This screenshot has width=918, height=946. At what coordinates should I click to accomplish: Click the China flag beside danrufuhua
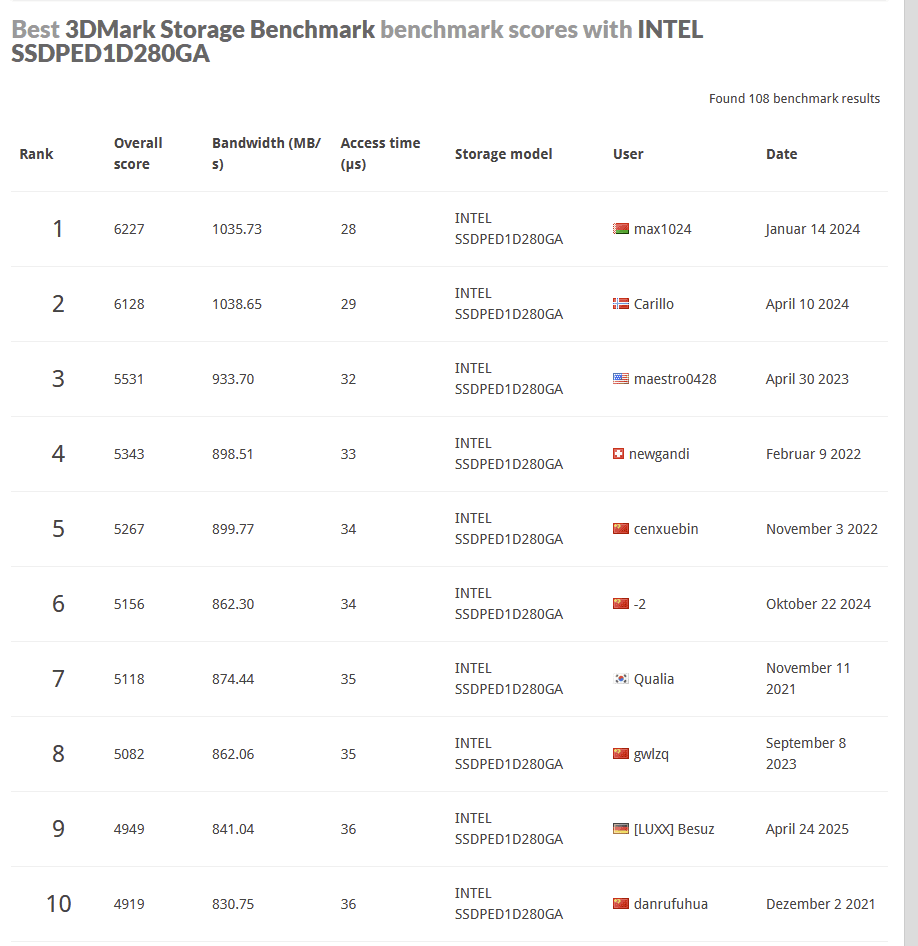(621, 904)
